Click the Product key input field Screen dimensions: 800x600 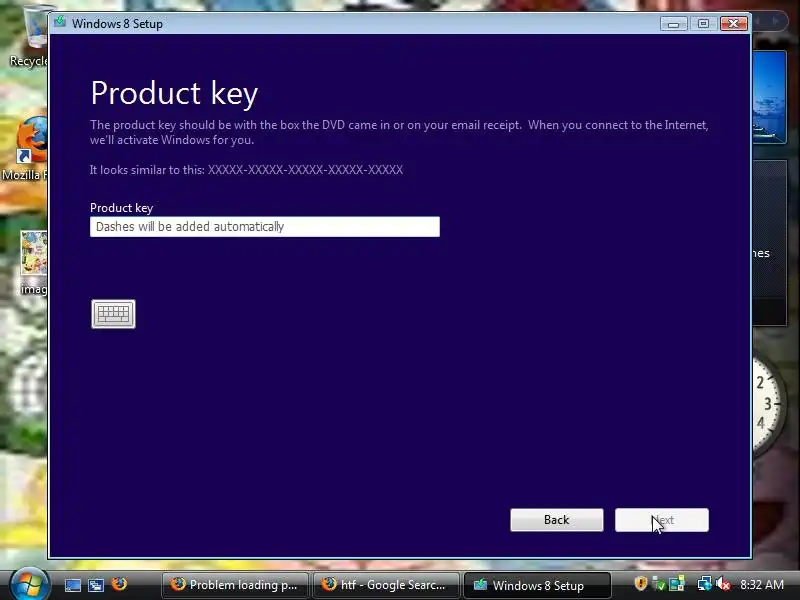pos(265,227)
